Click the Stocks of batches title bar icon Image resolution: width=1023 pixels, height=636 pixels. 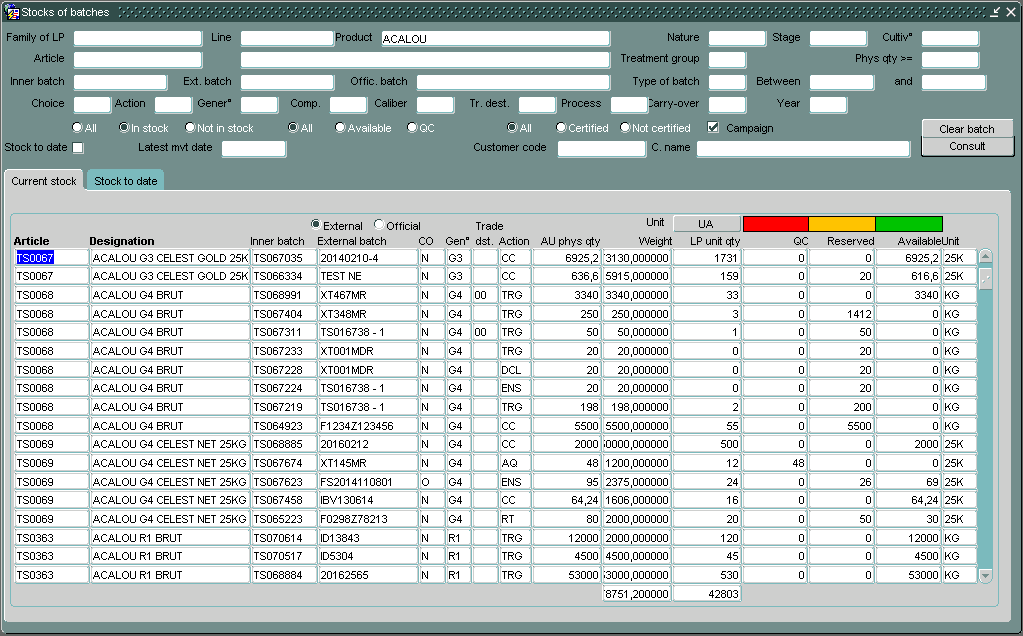(x=12, y=12)
